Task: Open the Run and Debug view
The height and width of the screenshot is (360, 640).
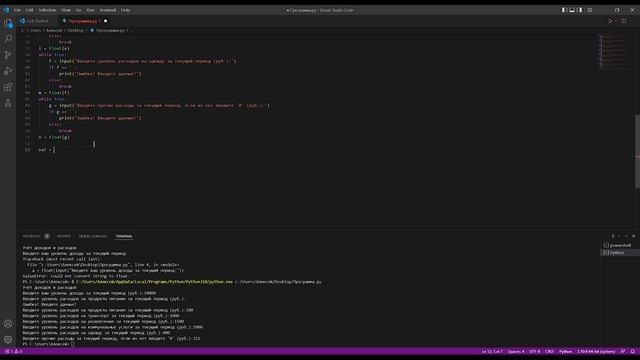Action: 8,71
